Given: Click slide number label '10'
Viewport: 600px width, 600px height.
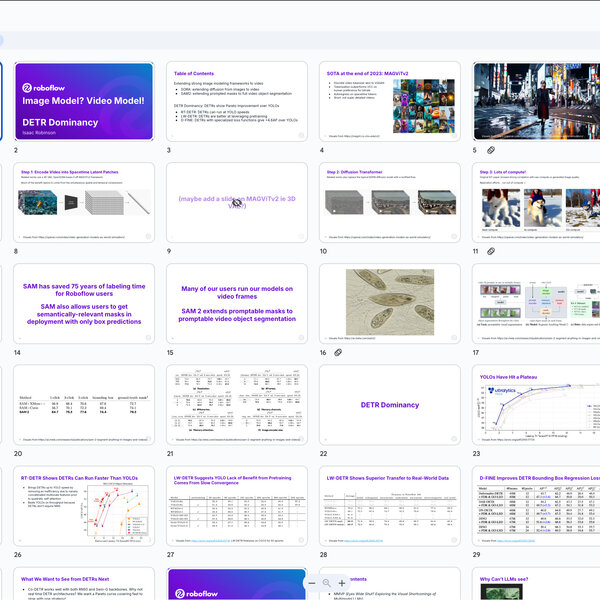Looking at the screenshot, I should 323,251.
